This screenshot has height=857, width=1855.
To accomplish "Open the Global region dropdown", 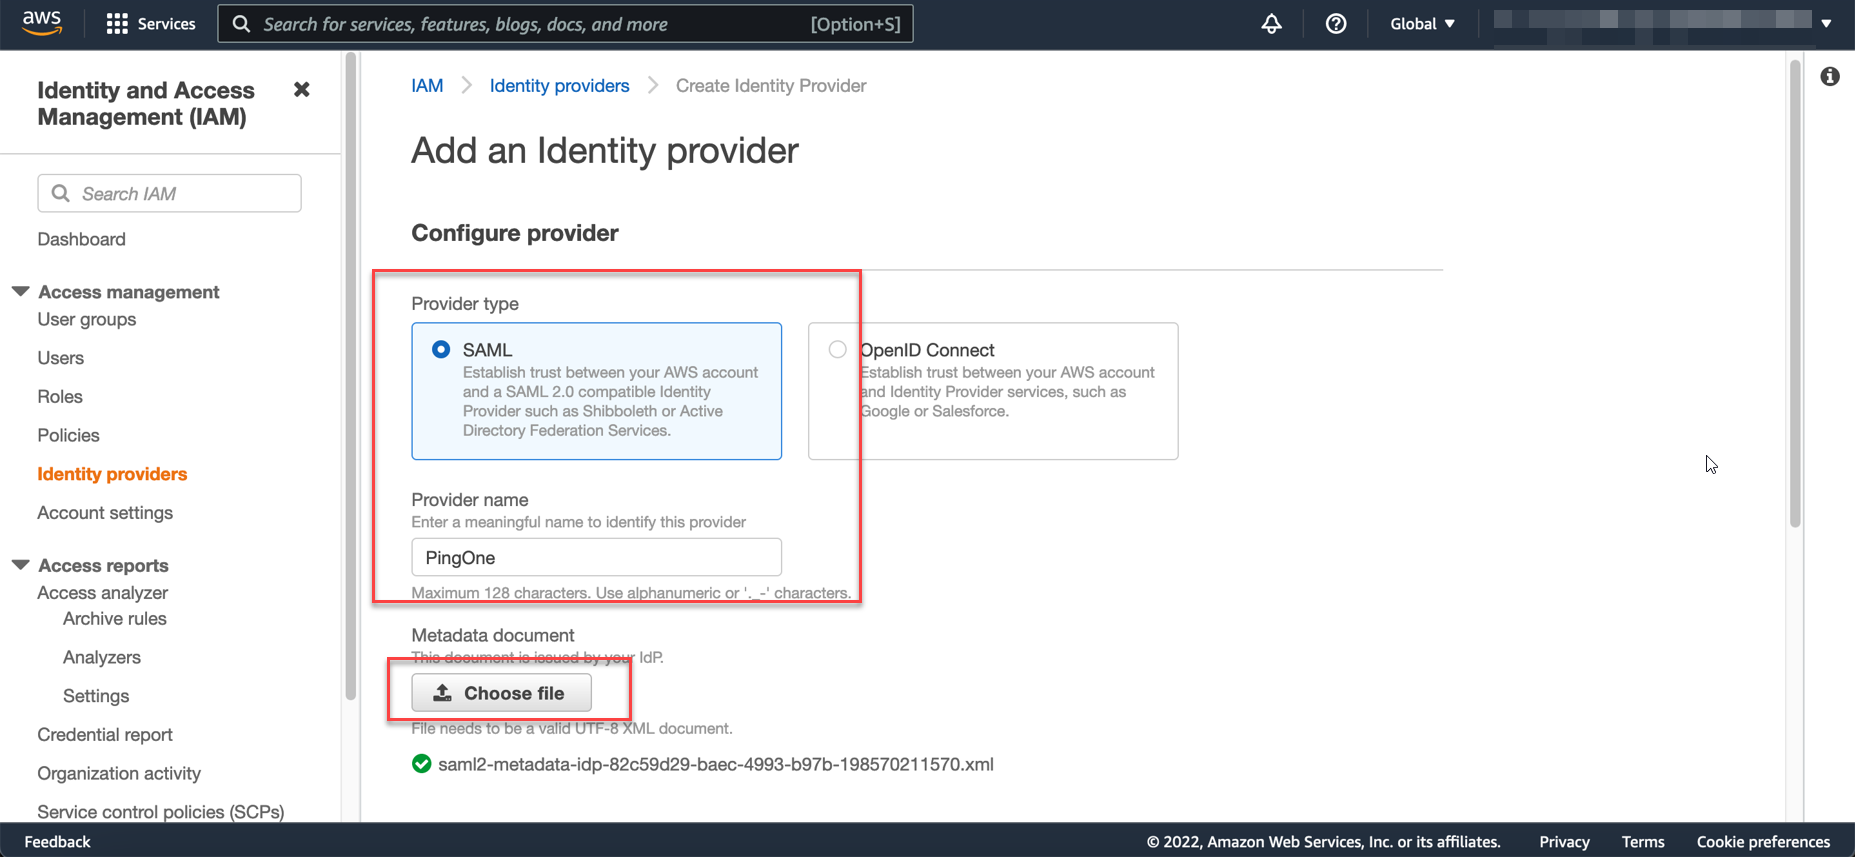I will click(x=1422, y=24).
